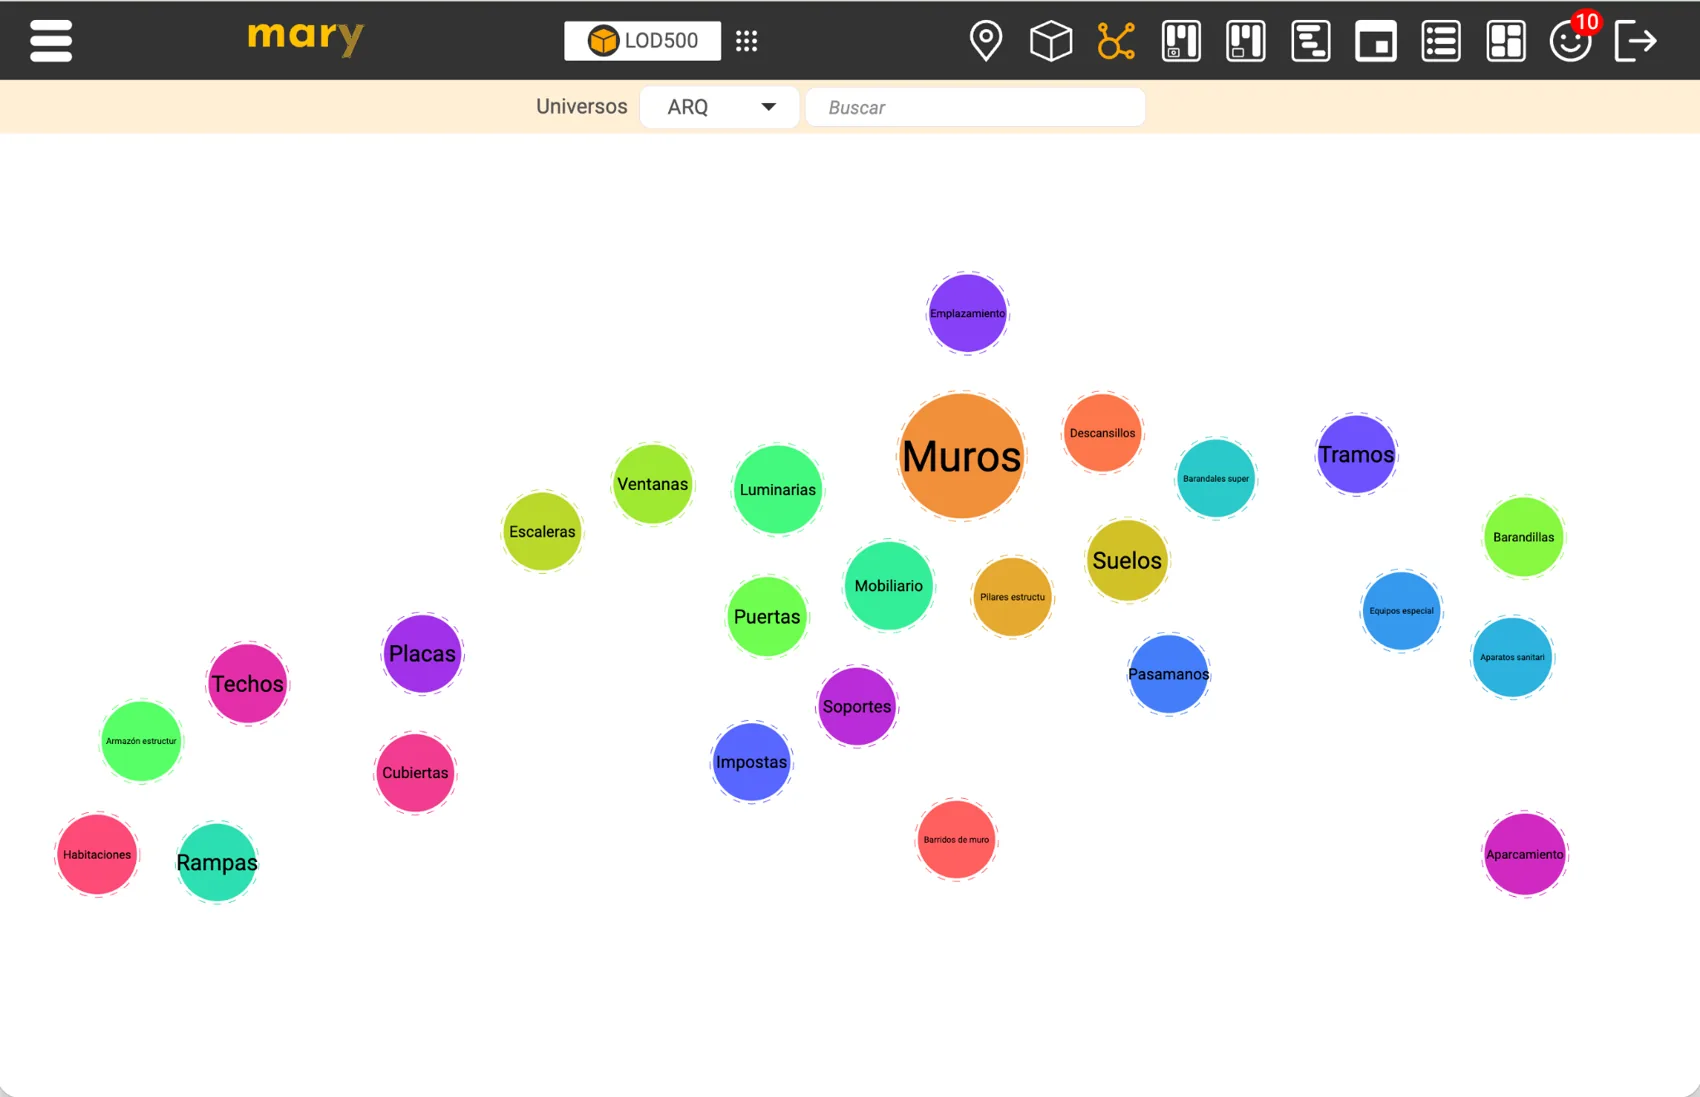Select the Pasamanos bubble
This screenshot has height=1097, width=1700.
click(x=1169, y=674)
